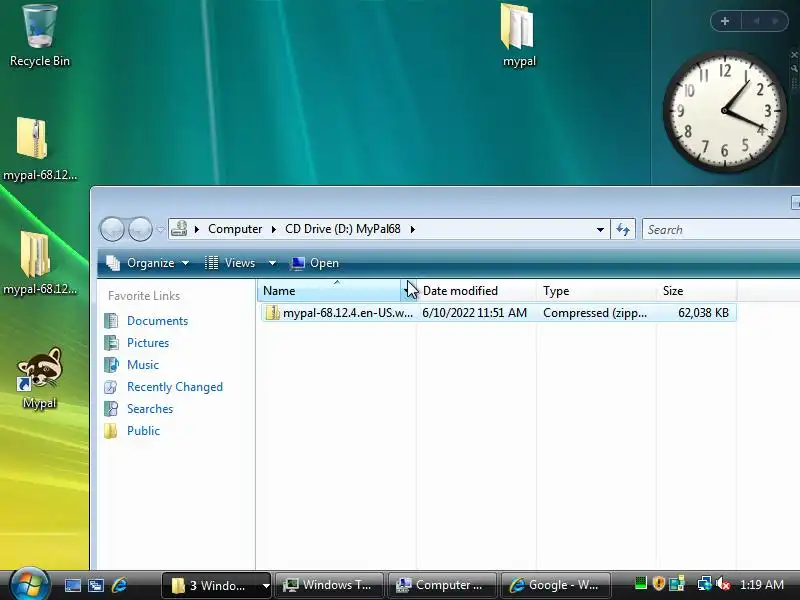Viewport: 800px width, 600px height.
Task: Open Music in Favorite Links
Action: click(143, 365)
